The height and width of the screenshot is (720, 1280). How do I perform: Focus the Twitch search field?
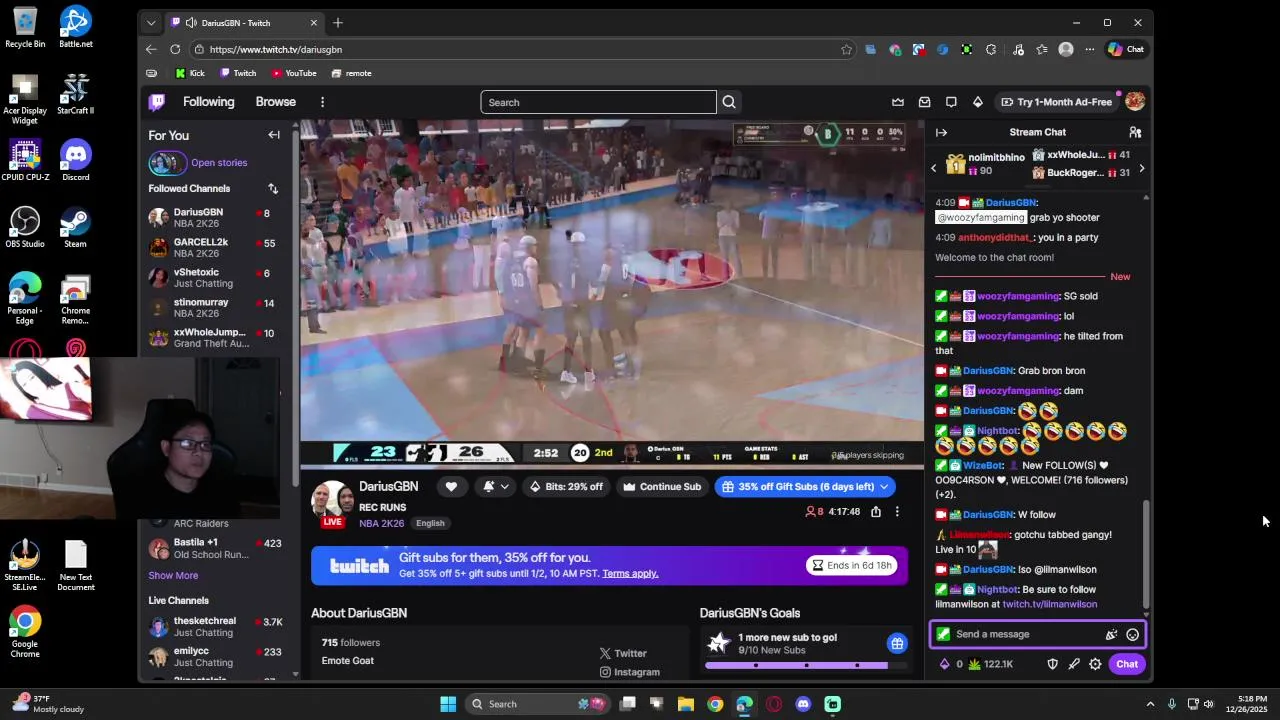[598, 102]
